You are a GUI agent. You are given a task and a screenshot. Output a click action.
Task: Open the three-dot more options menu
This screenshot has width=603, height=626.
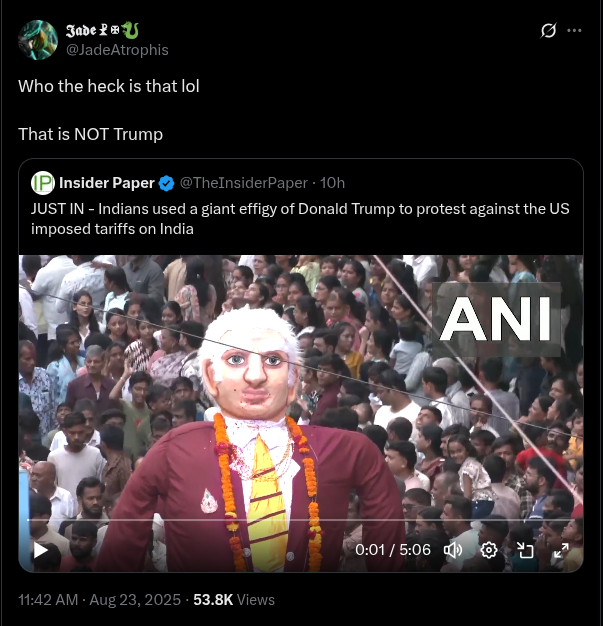(x=574, y=30)
